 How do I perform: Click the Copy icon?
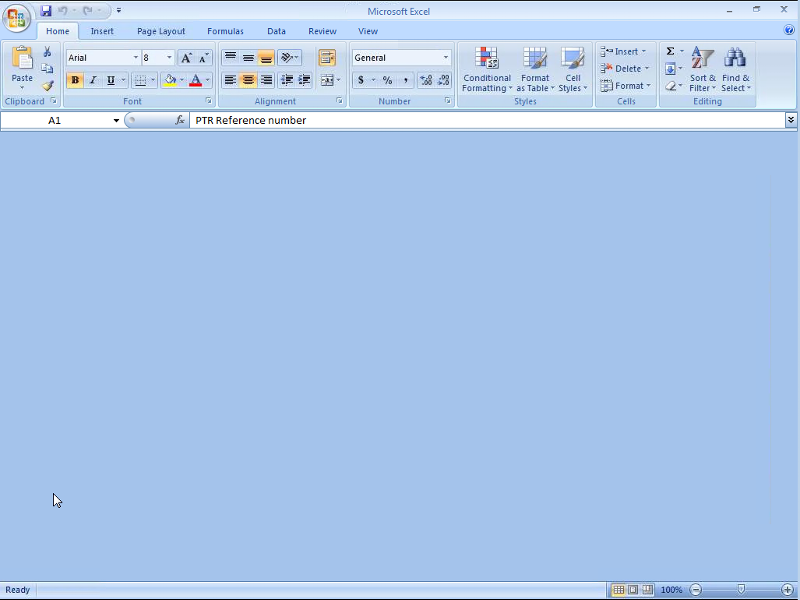tap(47, 68)
